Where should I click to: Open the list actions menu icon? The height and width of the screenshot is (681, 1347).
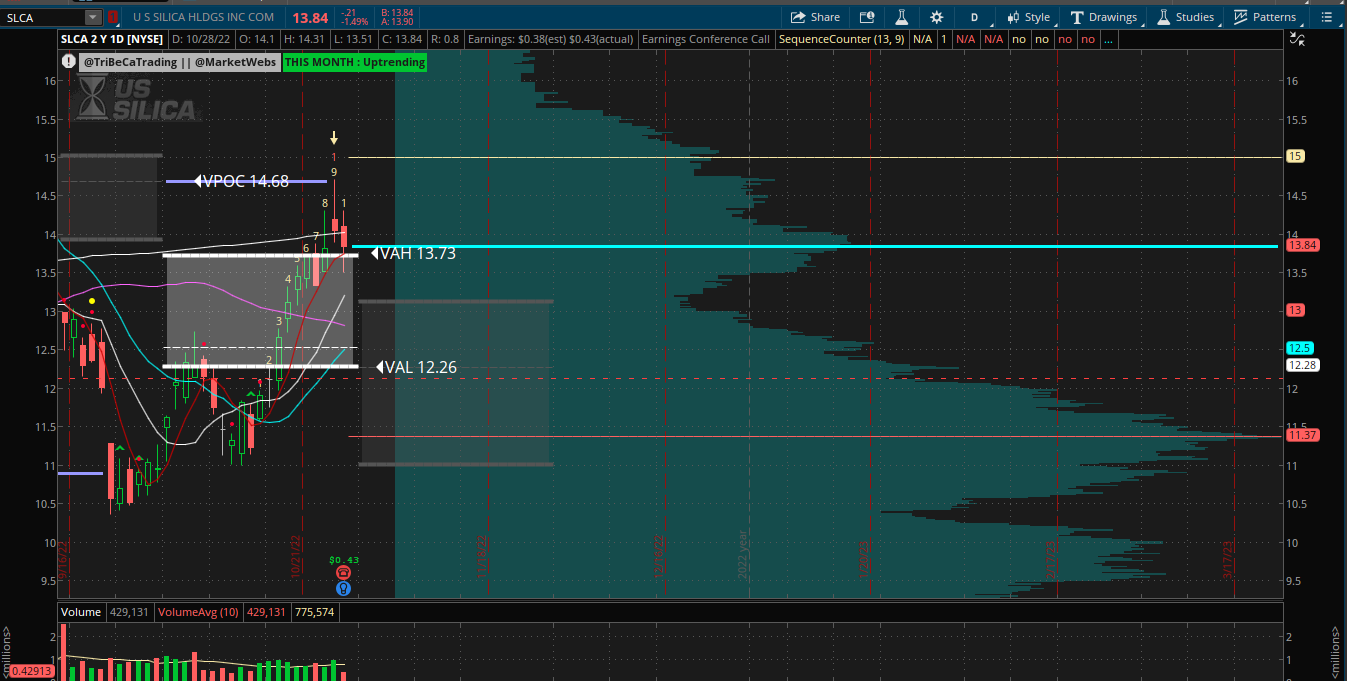click(1327, 17)
